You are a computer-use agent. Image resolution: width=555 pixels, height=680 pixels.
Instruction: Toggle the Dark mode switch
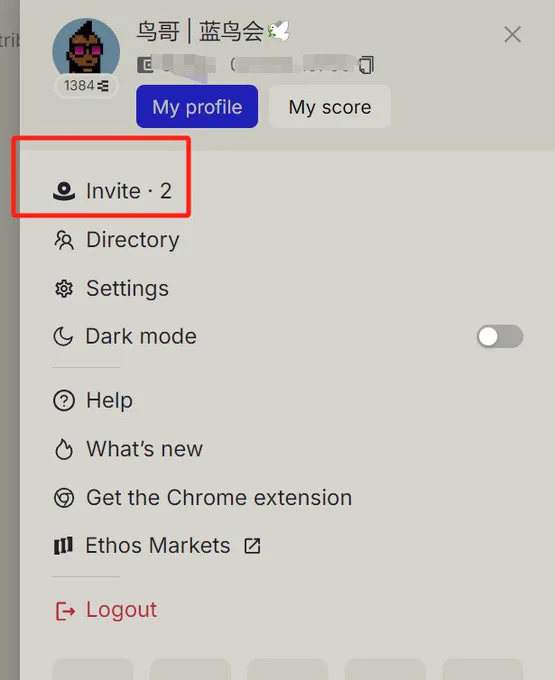[x=500, y=336]
